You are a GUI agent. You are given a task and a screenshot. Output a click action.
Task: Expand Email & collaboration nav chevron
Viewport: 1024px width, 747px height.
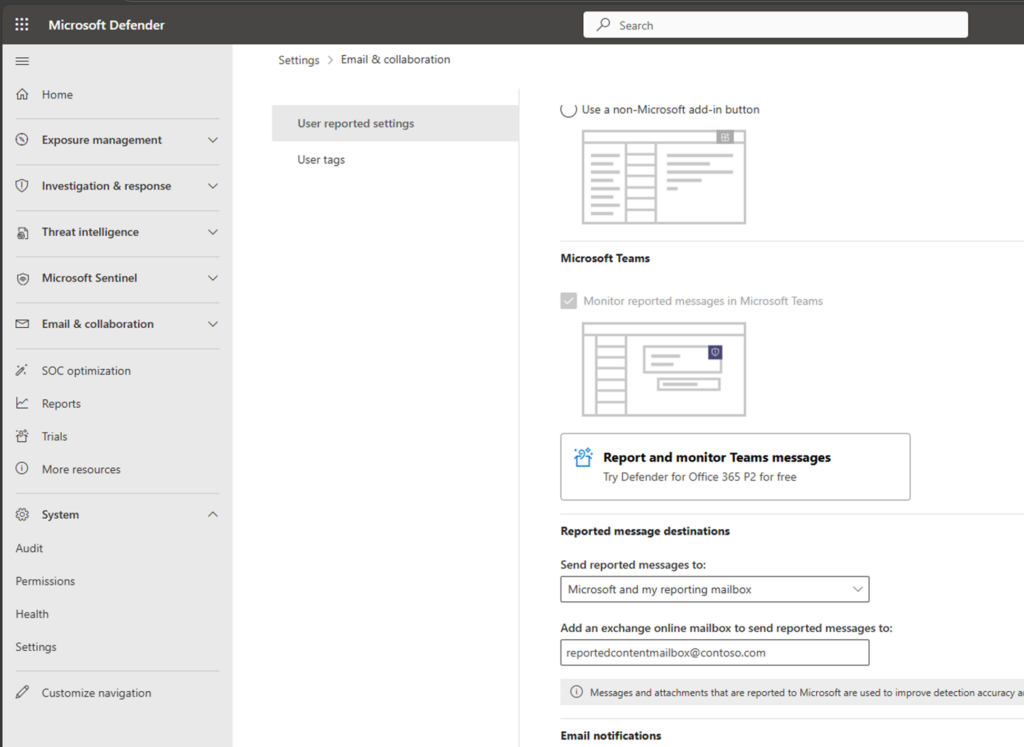coord(213,324)
